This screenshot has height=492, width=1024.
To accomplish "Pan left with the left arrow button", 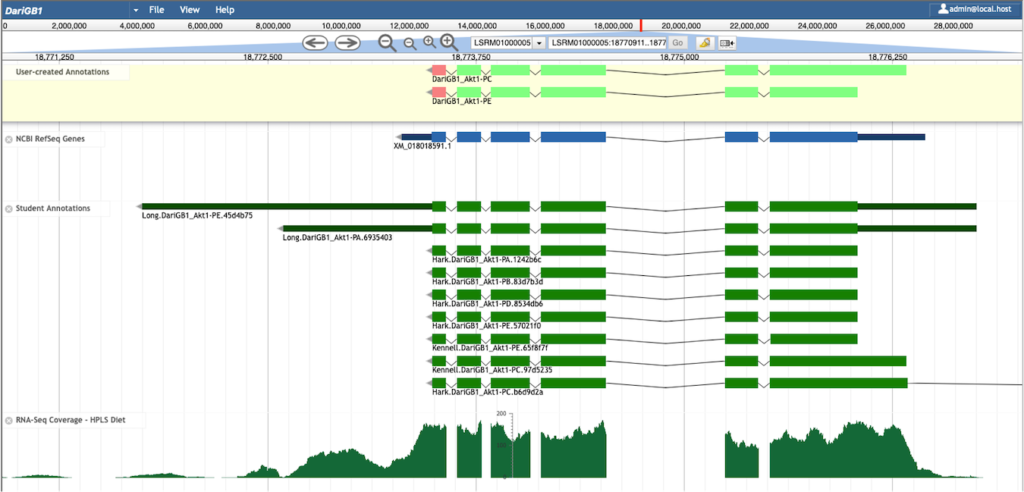I will [316, 43].
